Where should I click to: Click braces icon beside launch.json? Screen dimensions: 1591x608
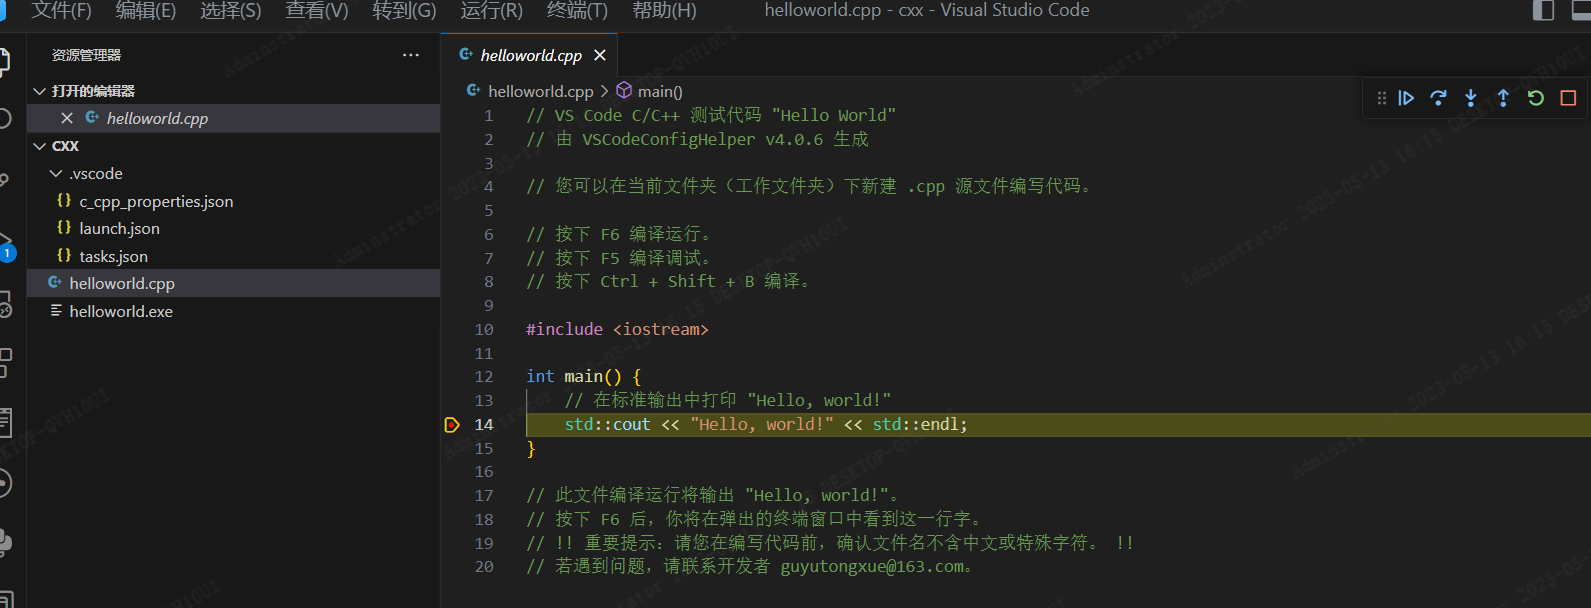[x=64, y=228]
